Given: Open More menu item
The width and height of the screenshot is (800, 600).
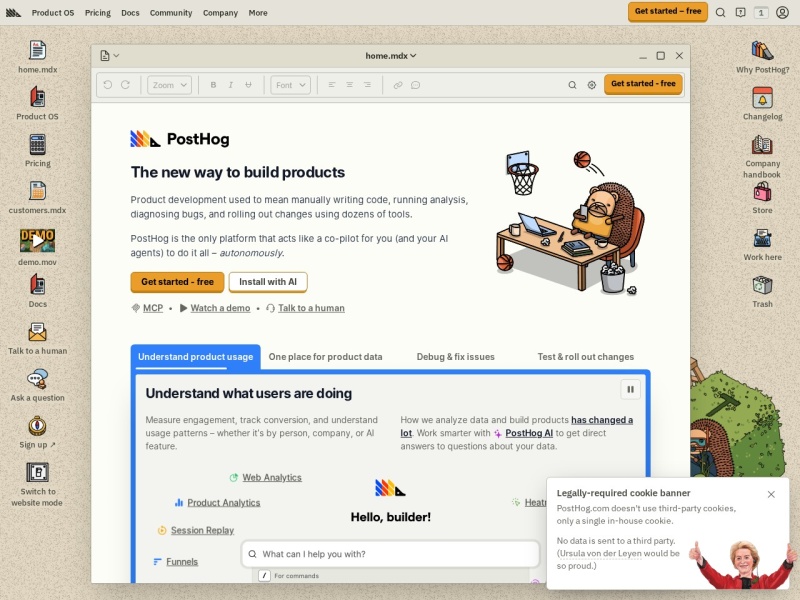Looking at the screenshot, I should pos(258,13).
